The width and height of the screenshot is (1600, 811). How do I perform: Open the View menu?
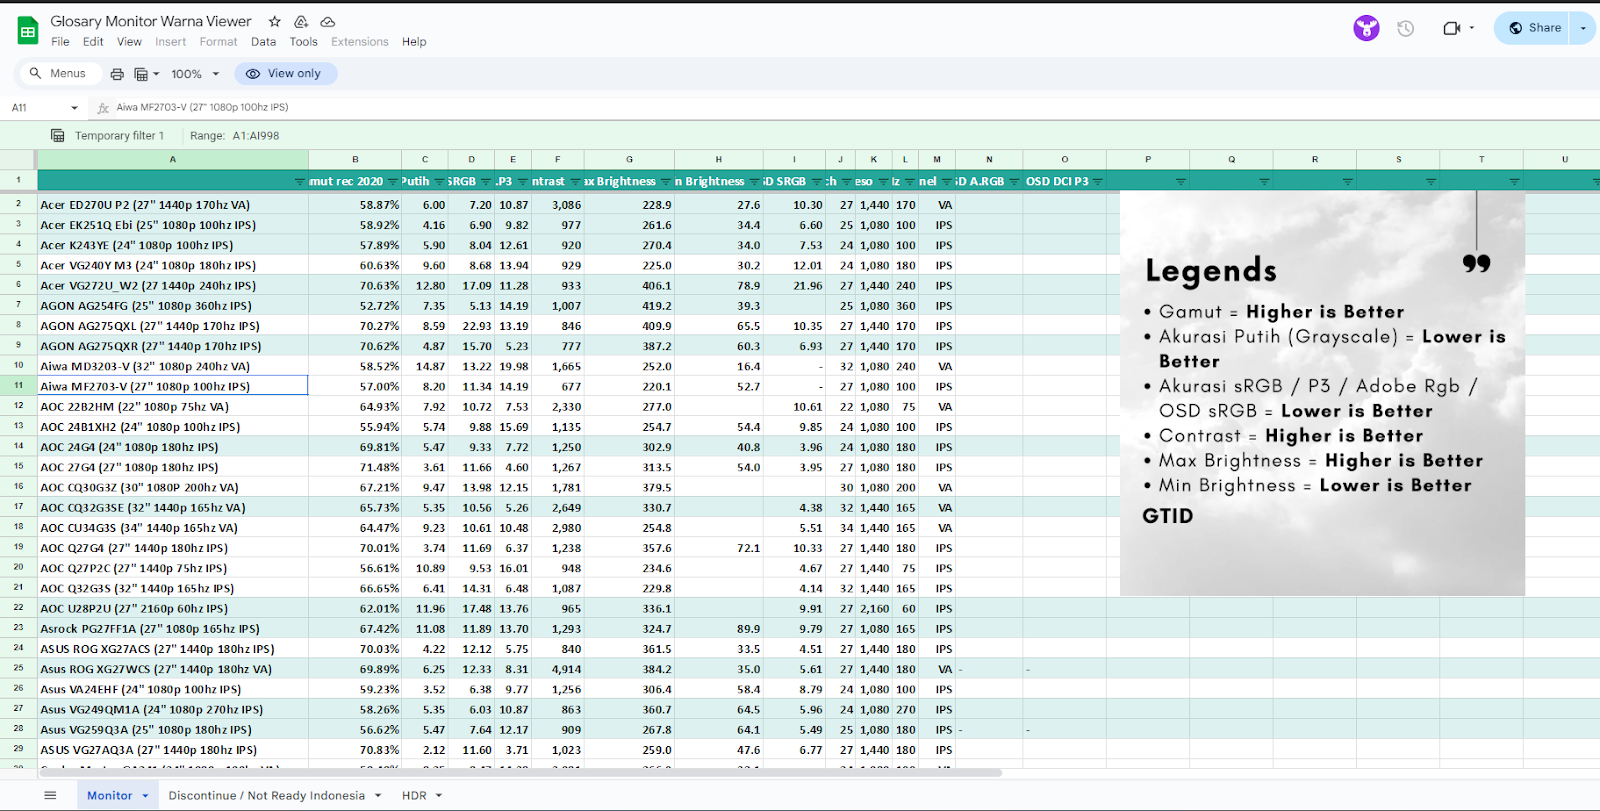[129, 42]
